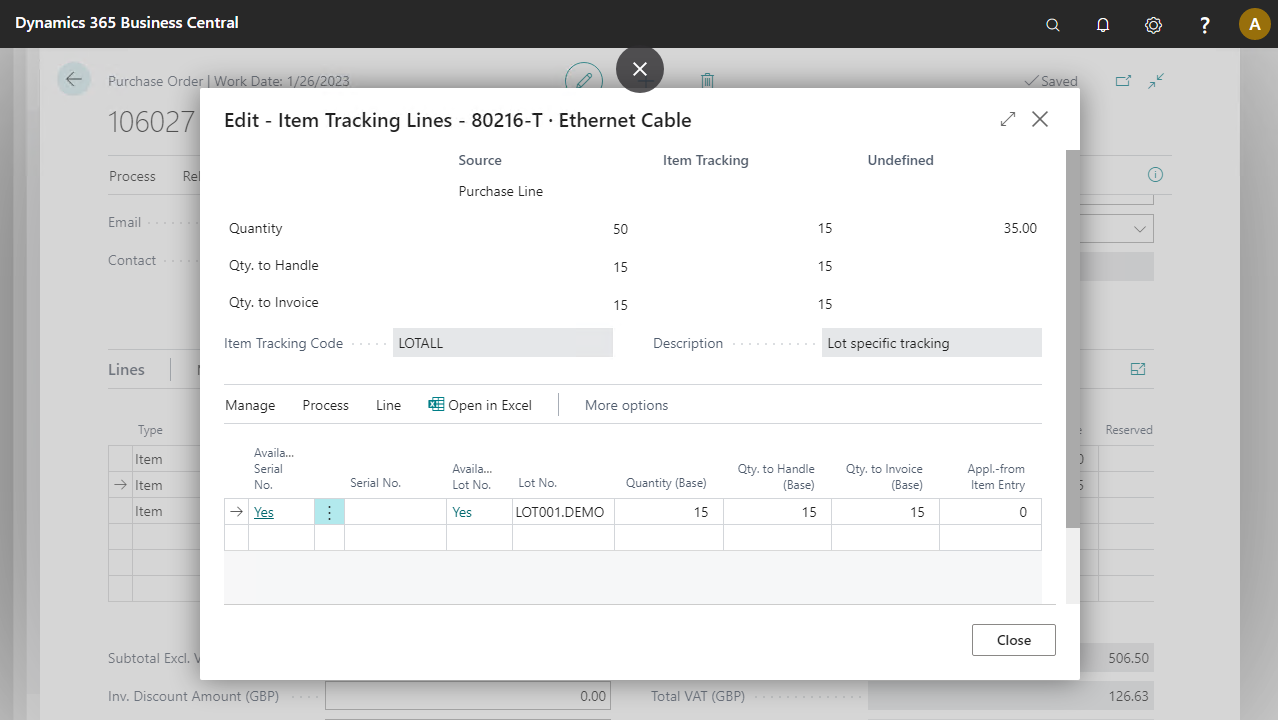Viewport: 1280px width, 720px height.
Task: Click the round dark close overlay button
Action: [640, 69]
